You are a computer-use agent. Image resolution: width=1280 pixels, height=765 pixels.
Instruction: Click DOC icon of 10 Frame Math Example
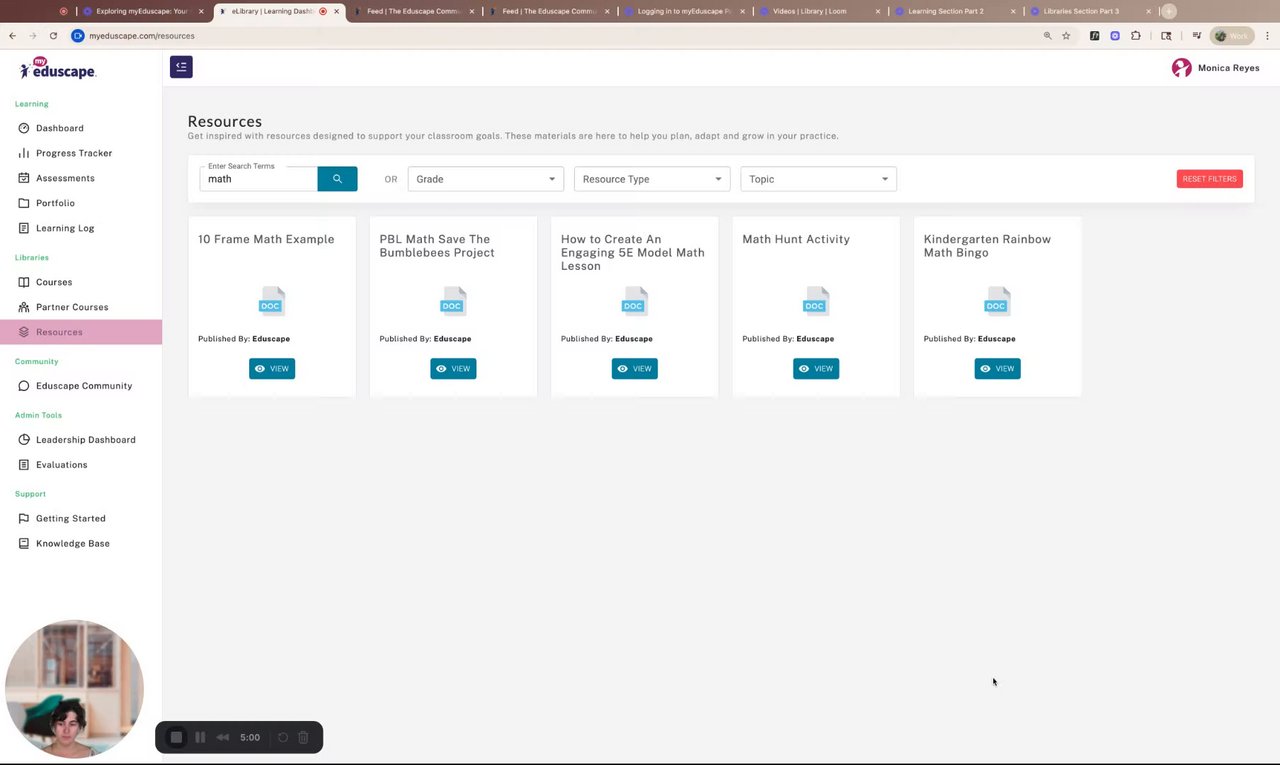point(271,301)
